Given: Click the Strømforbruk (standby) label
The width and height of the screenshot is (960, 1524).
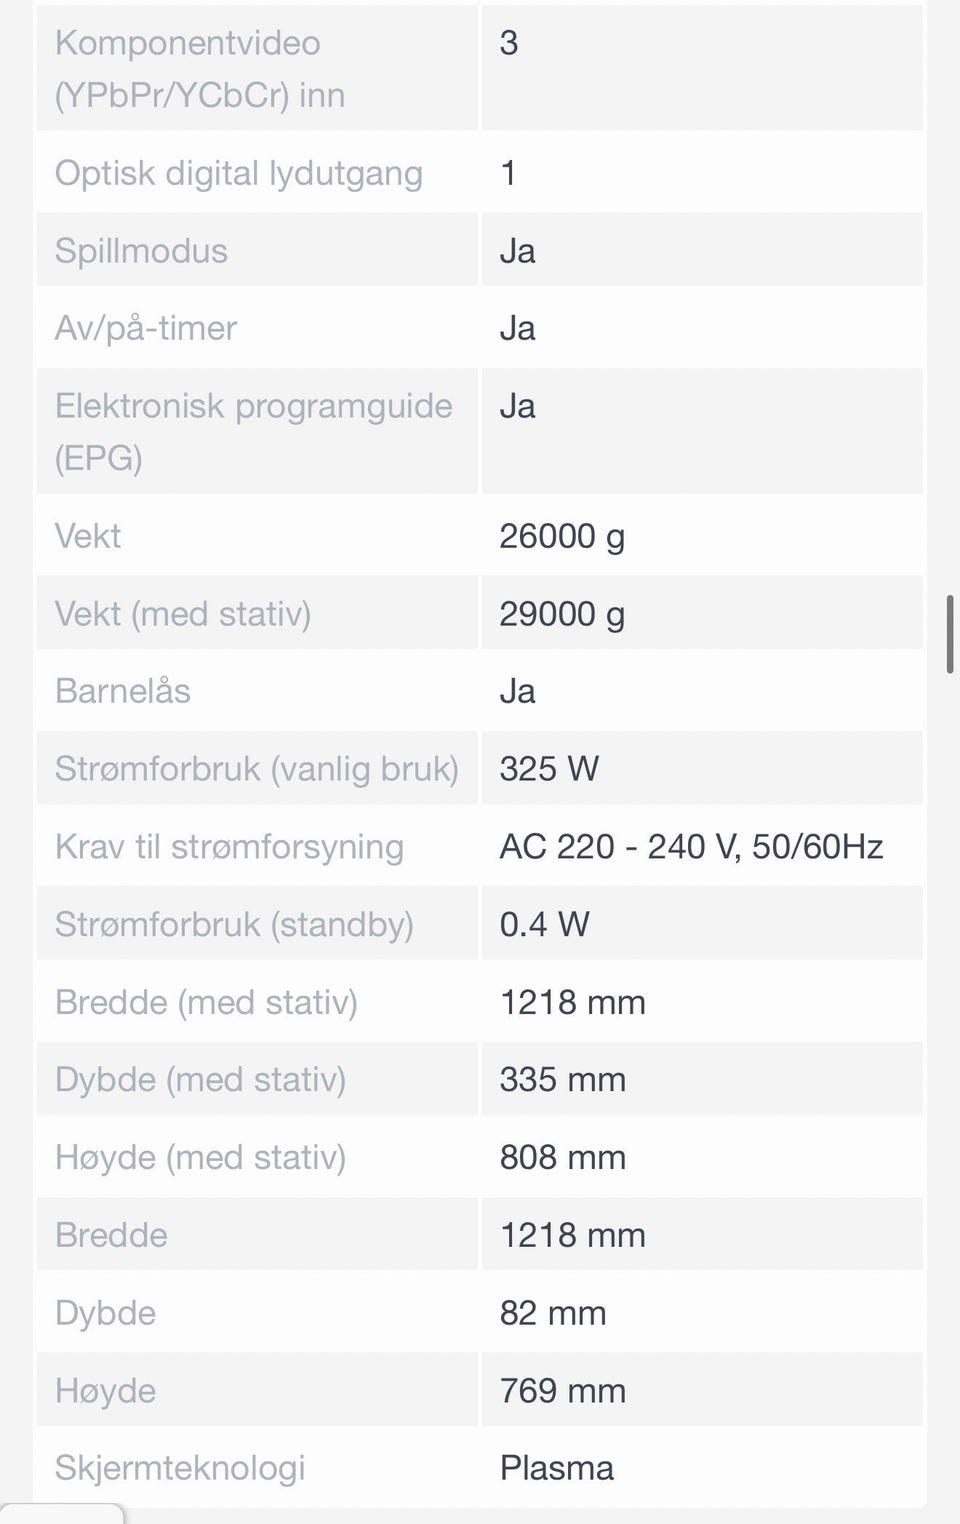Looking at the screenshot, I should [x=234, y=925].
